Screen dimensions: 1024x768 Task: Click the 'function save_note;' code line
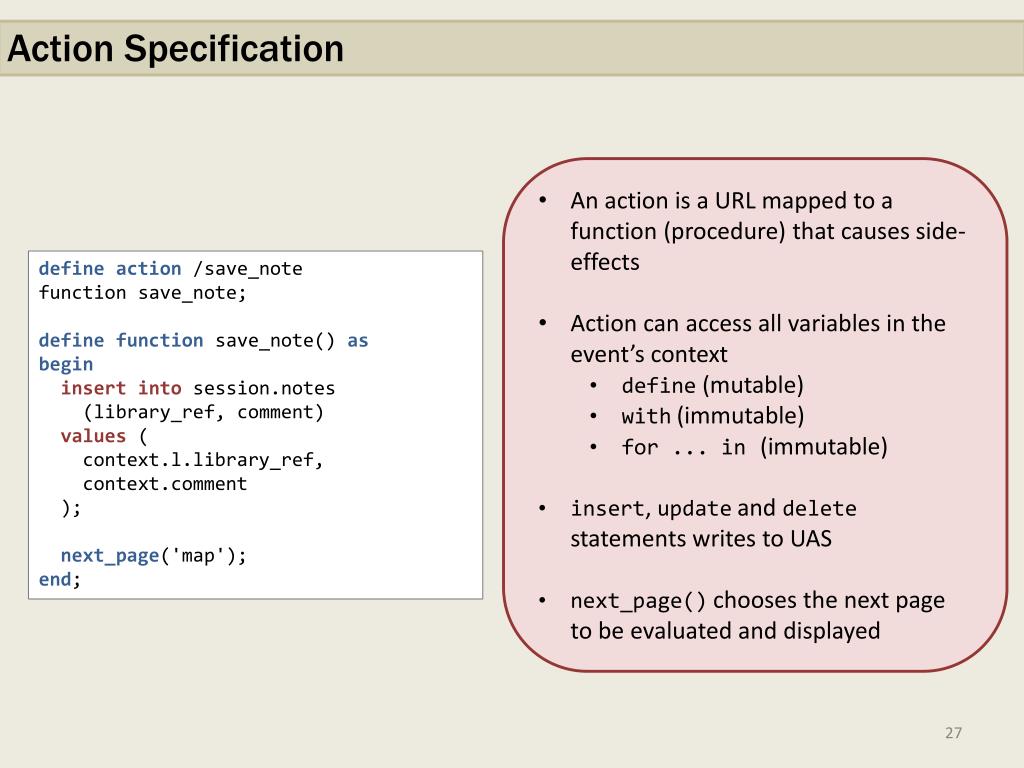142,293
